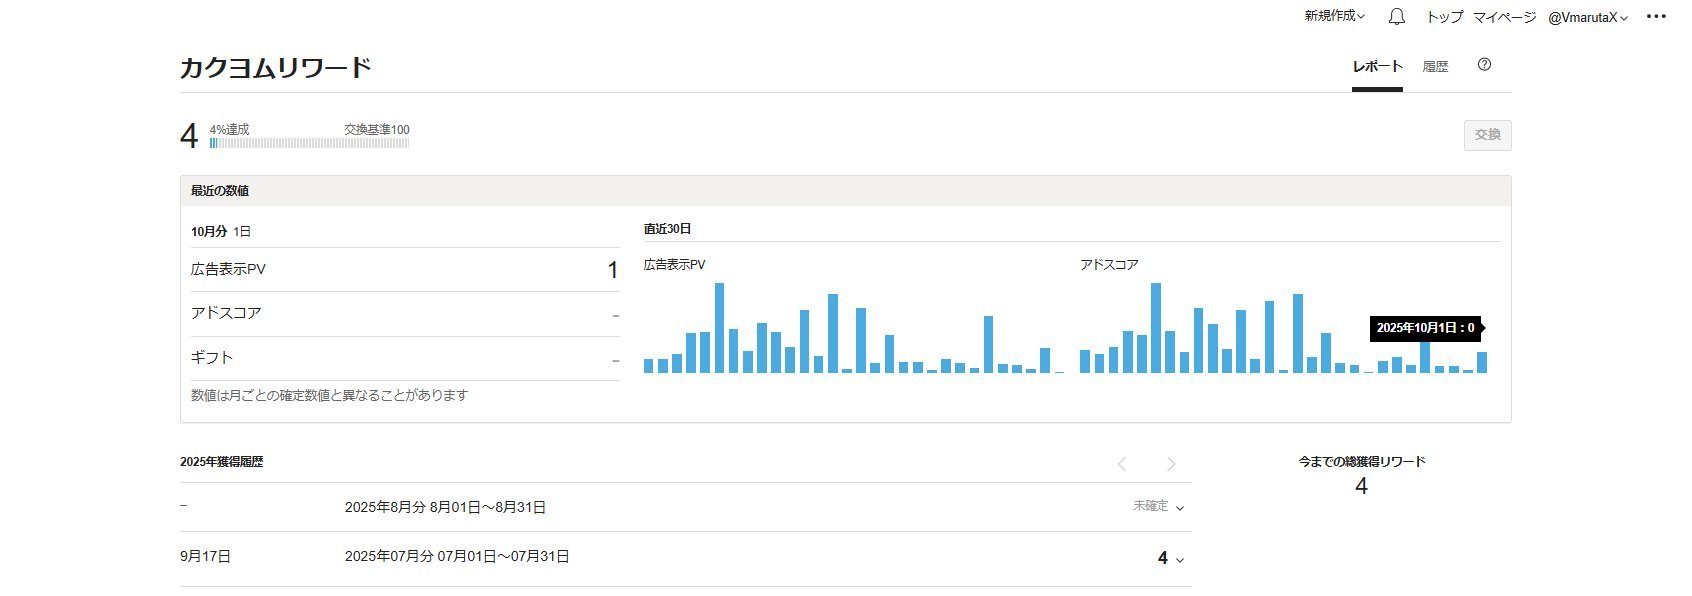Click the tallest bar in 広告表示PV chart
The width and height of the screenshot is (1692, 596).
[719, 328]
